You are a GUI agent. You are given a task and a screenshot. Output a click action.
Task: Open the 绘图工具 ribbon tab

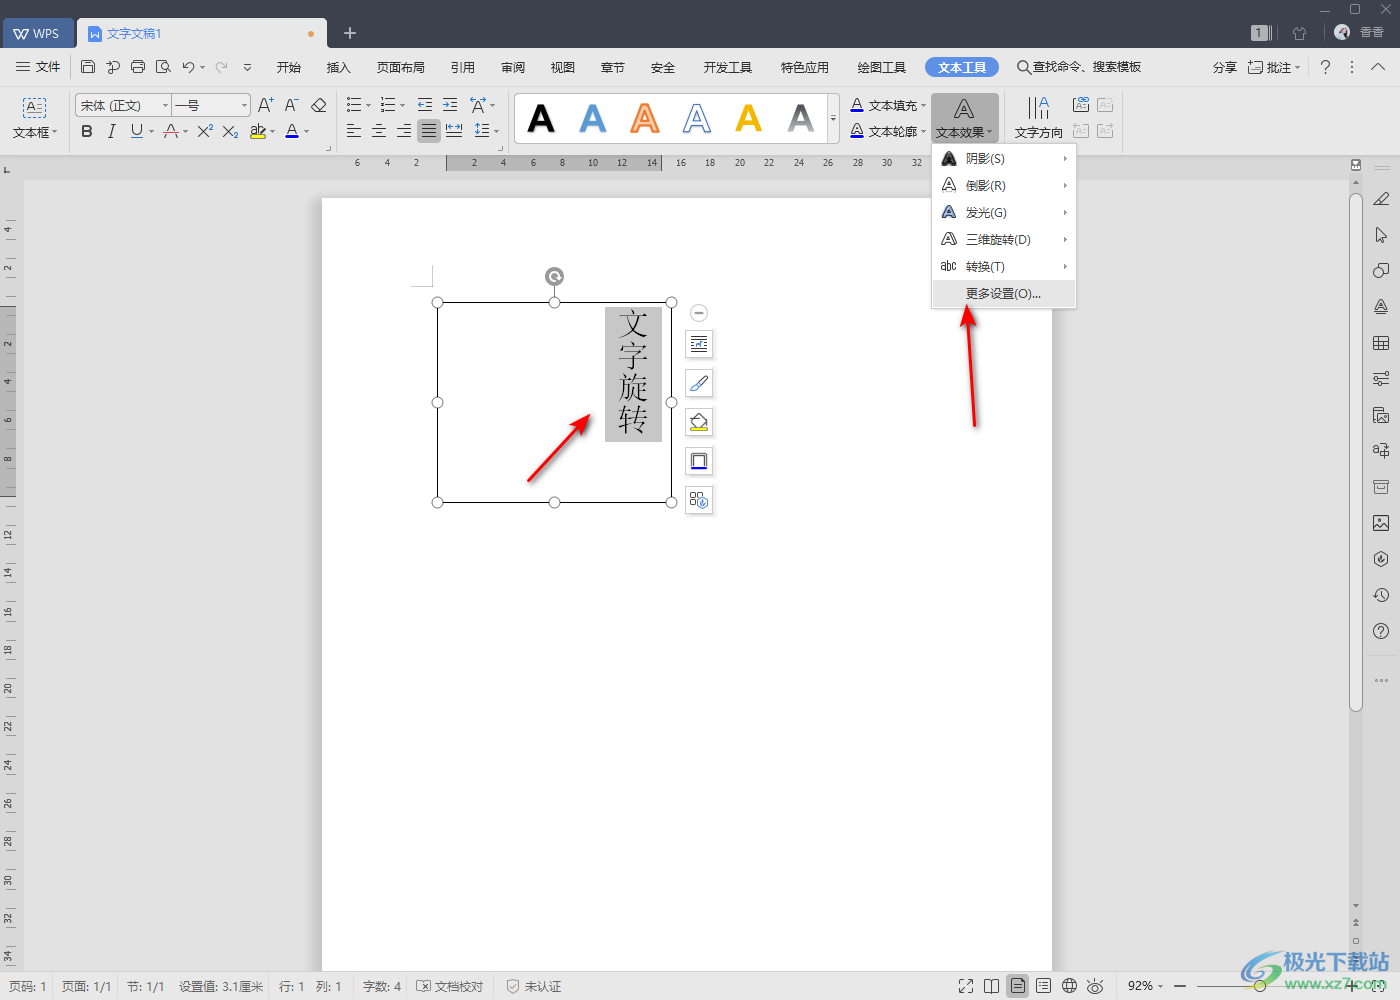click(882, 67)
